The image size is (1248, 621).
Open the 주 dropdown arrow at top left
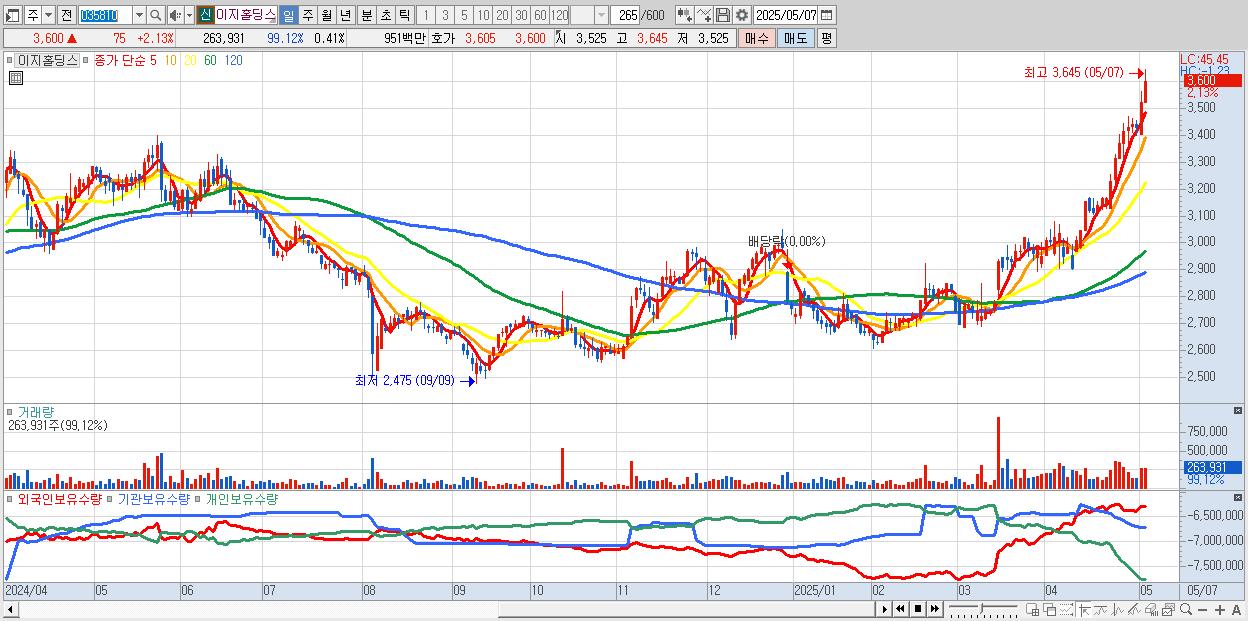coord(48,15)
